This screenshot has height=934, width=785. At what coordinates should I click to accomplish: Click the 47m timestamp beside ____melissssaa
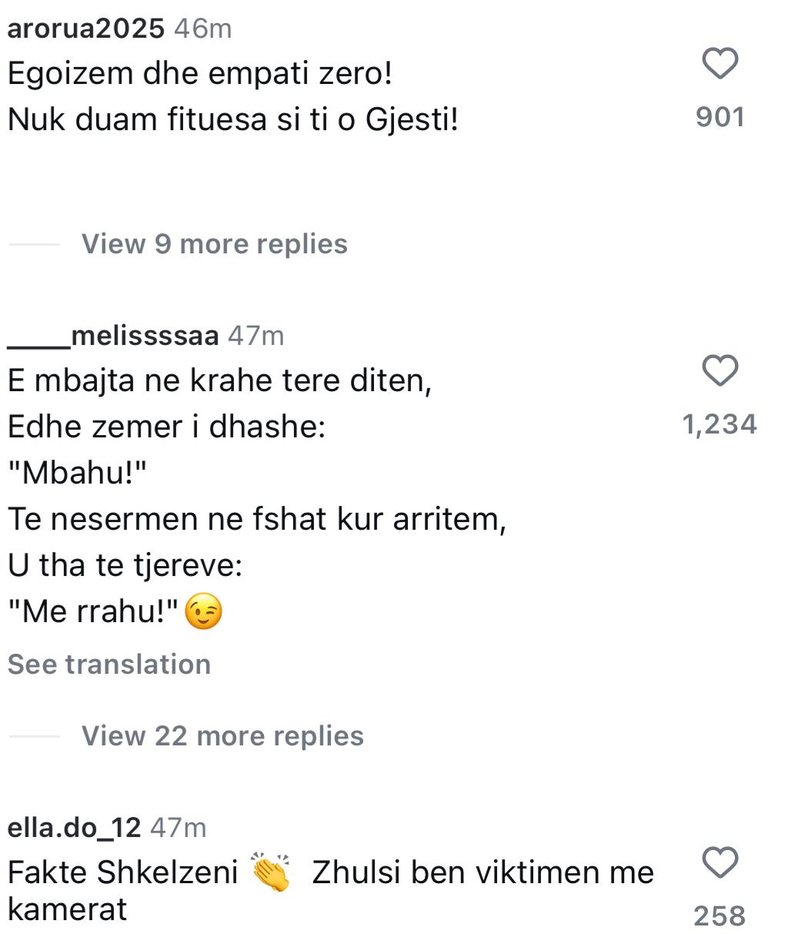point(256,336)
